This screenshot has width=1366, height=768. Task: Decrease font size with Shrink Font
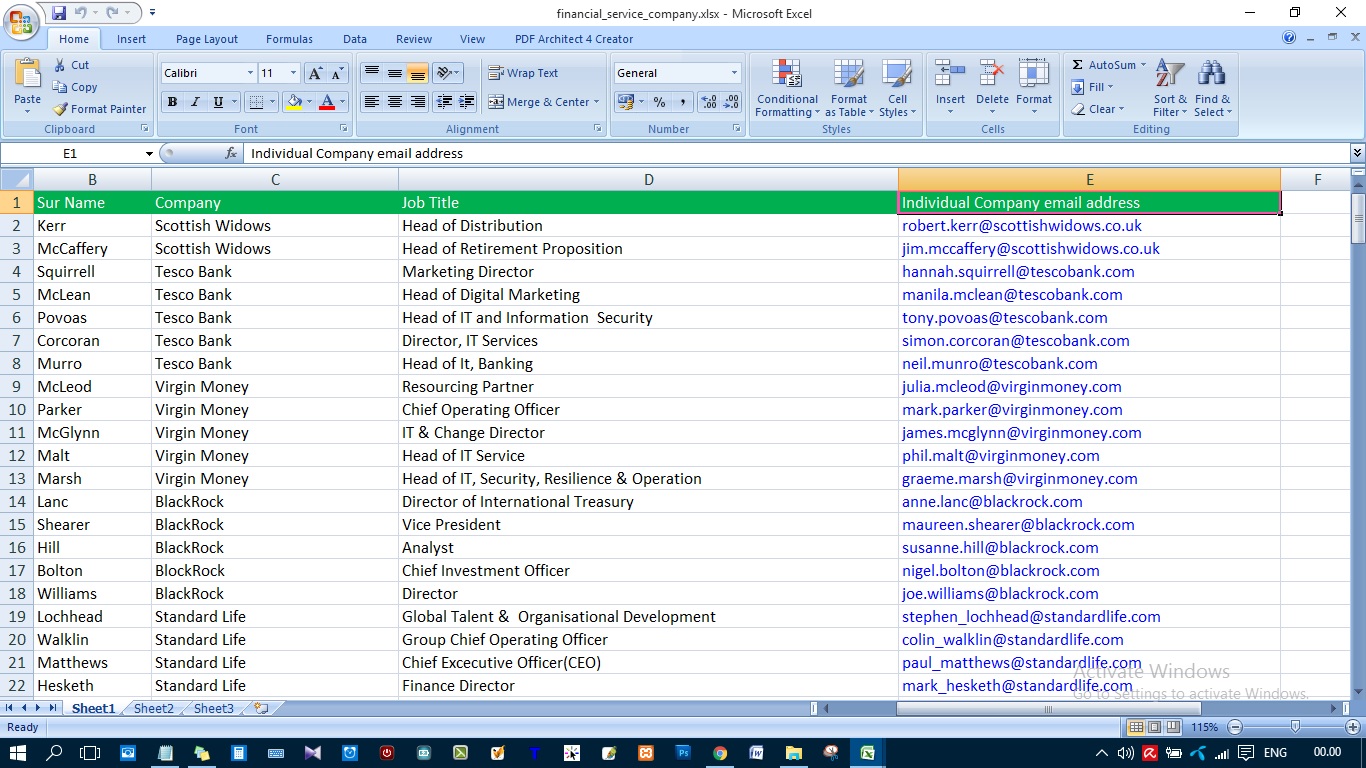(x=336, y=73)
